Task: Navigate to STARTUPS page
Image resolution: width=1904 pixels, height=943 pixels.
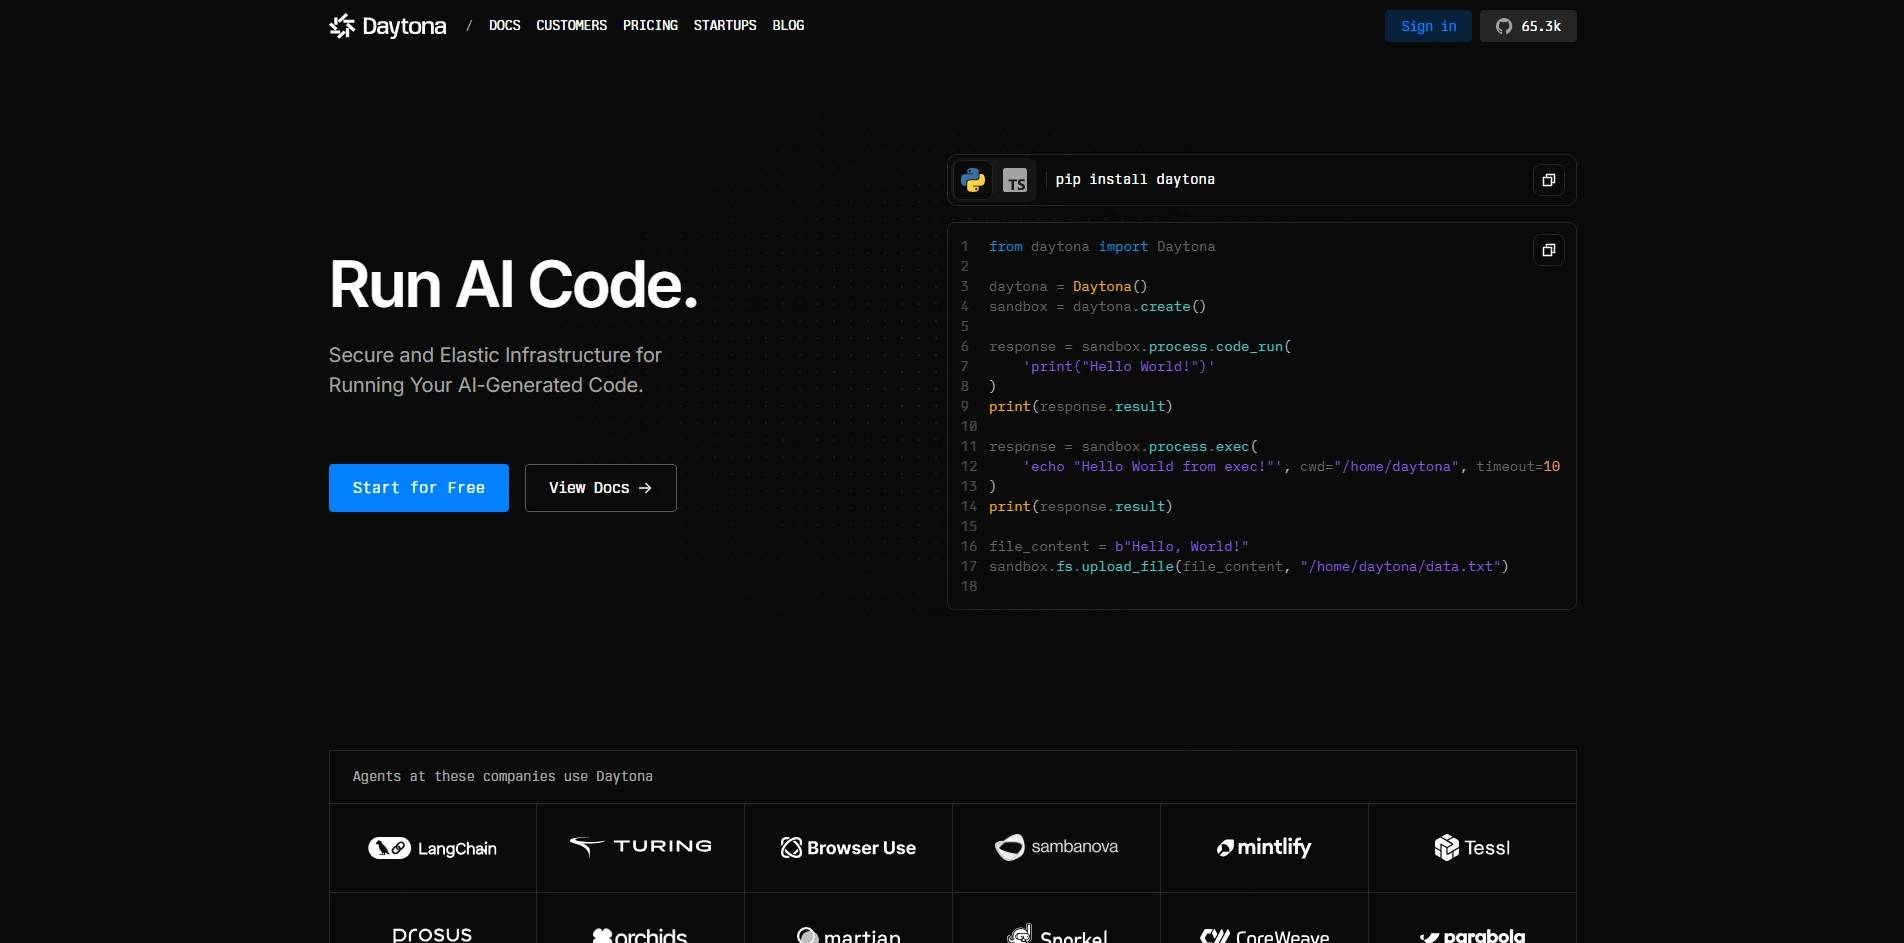Action: [x=725, y=26]
